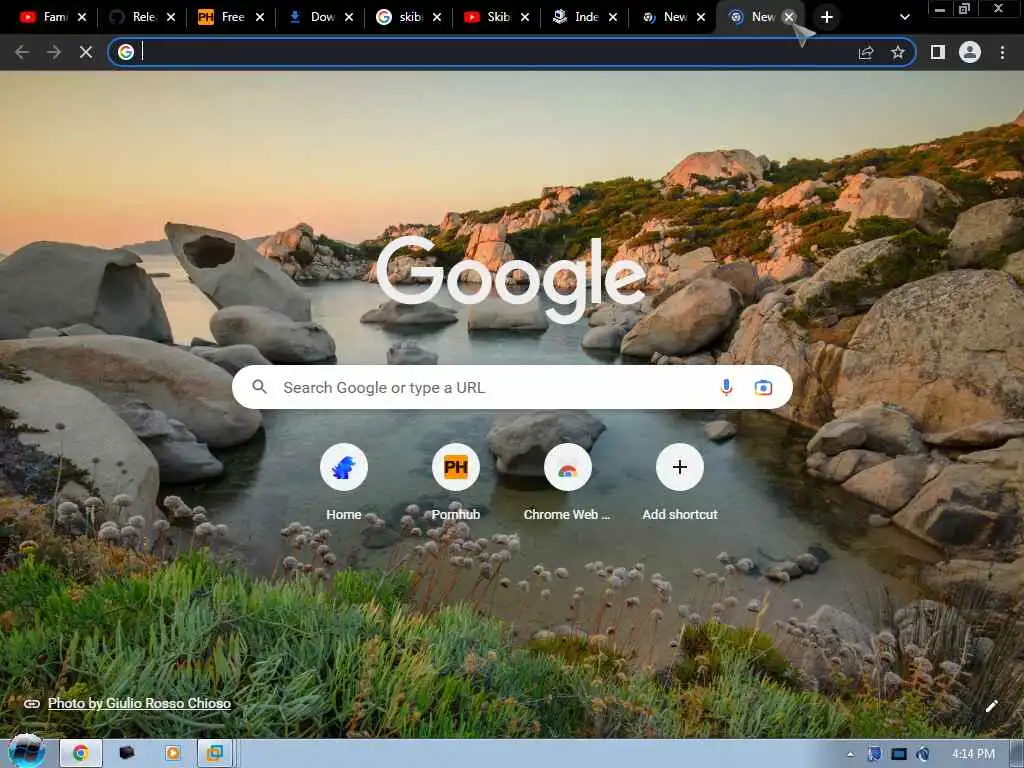Close the active New tab
The height and width of the screenshot is (768, 1024).
pyautogui.click(x=789, y=17)
